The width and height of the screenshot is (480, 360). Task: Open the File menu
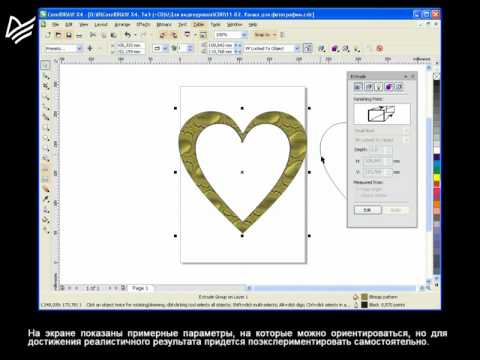[55, 25]
